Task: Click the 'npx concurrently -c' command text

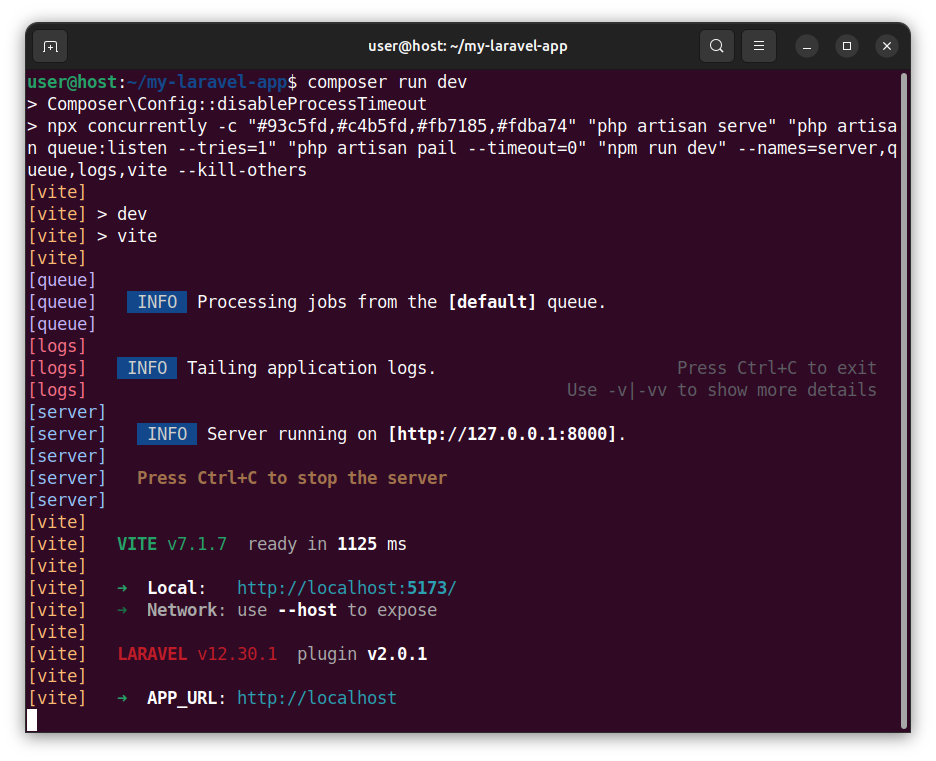Action: point(142,127)
